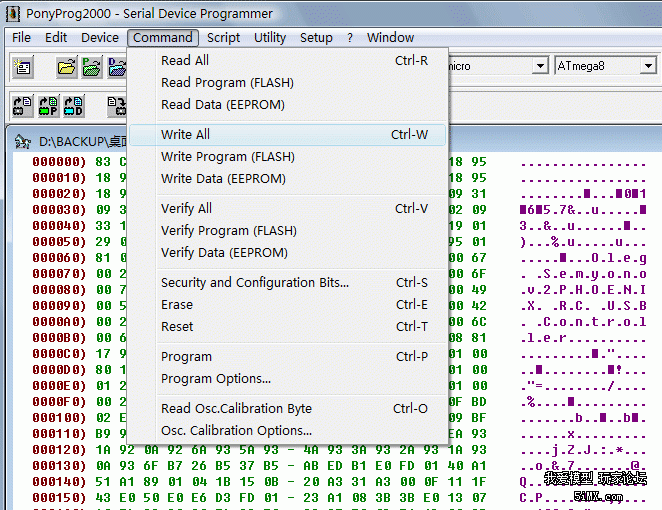Open the Utility menu
This screenshot has height=510, width=662.
coord(270,38)
